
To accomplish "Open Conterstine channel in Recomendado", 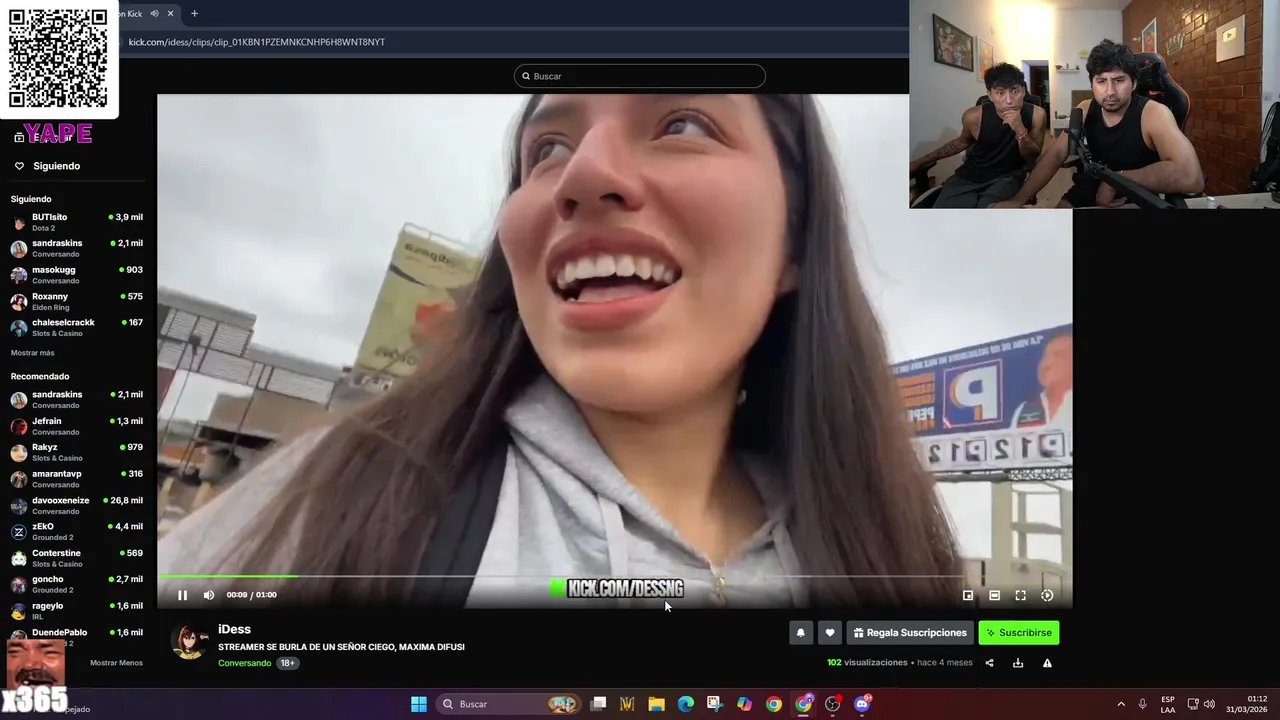I will click(77, 558).
